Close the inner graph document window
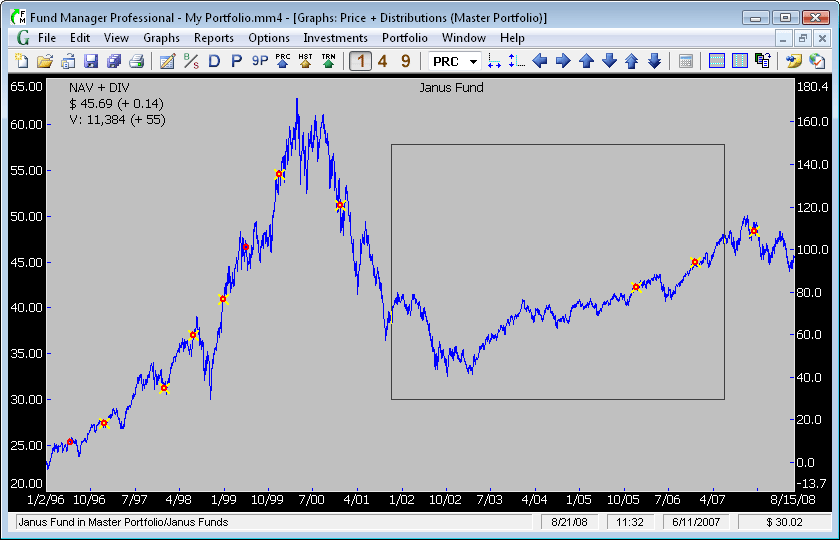The width and height of the screenshot is (840, 540). [x=821, y=38]
